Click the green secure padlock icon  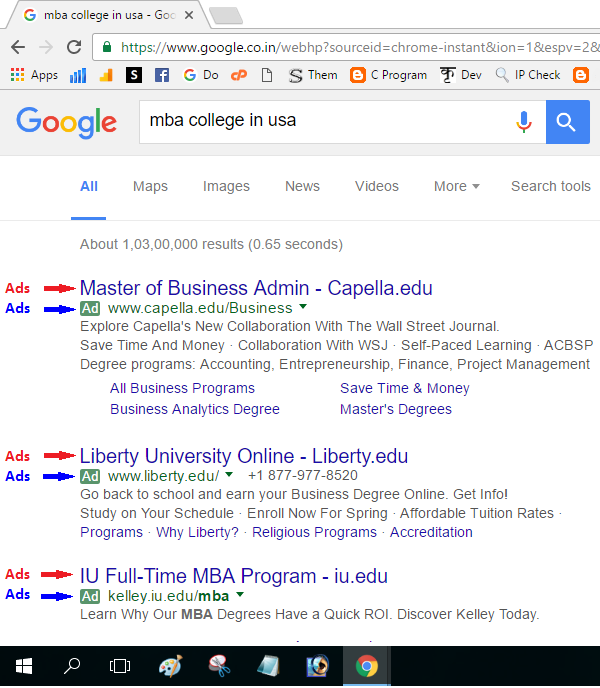point(107,47)
